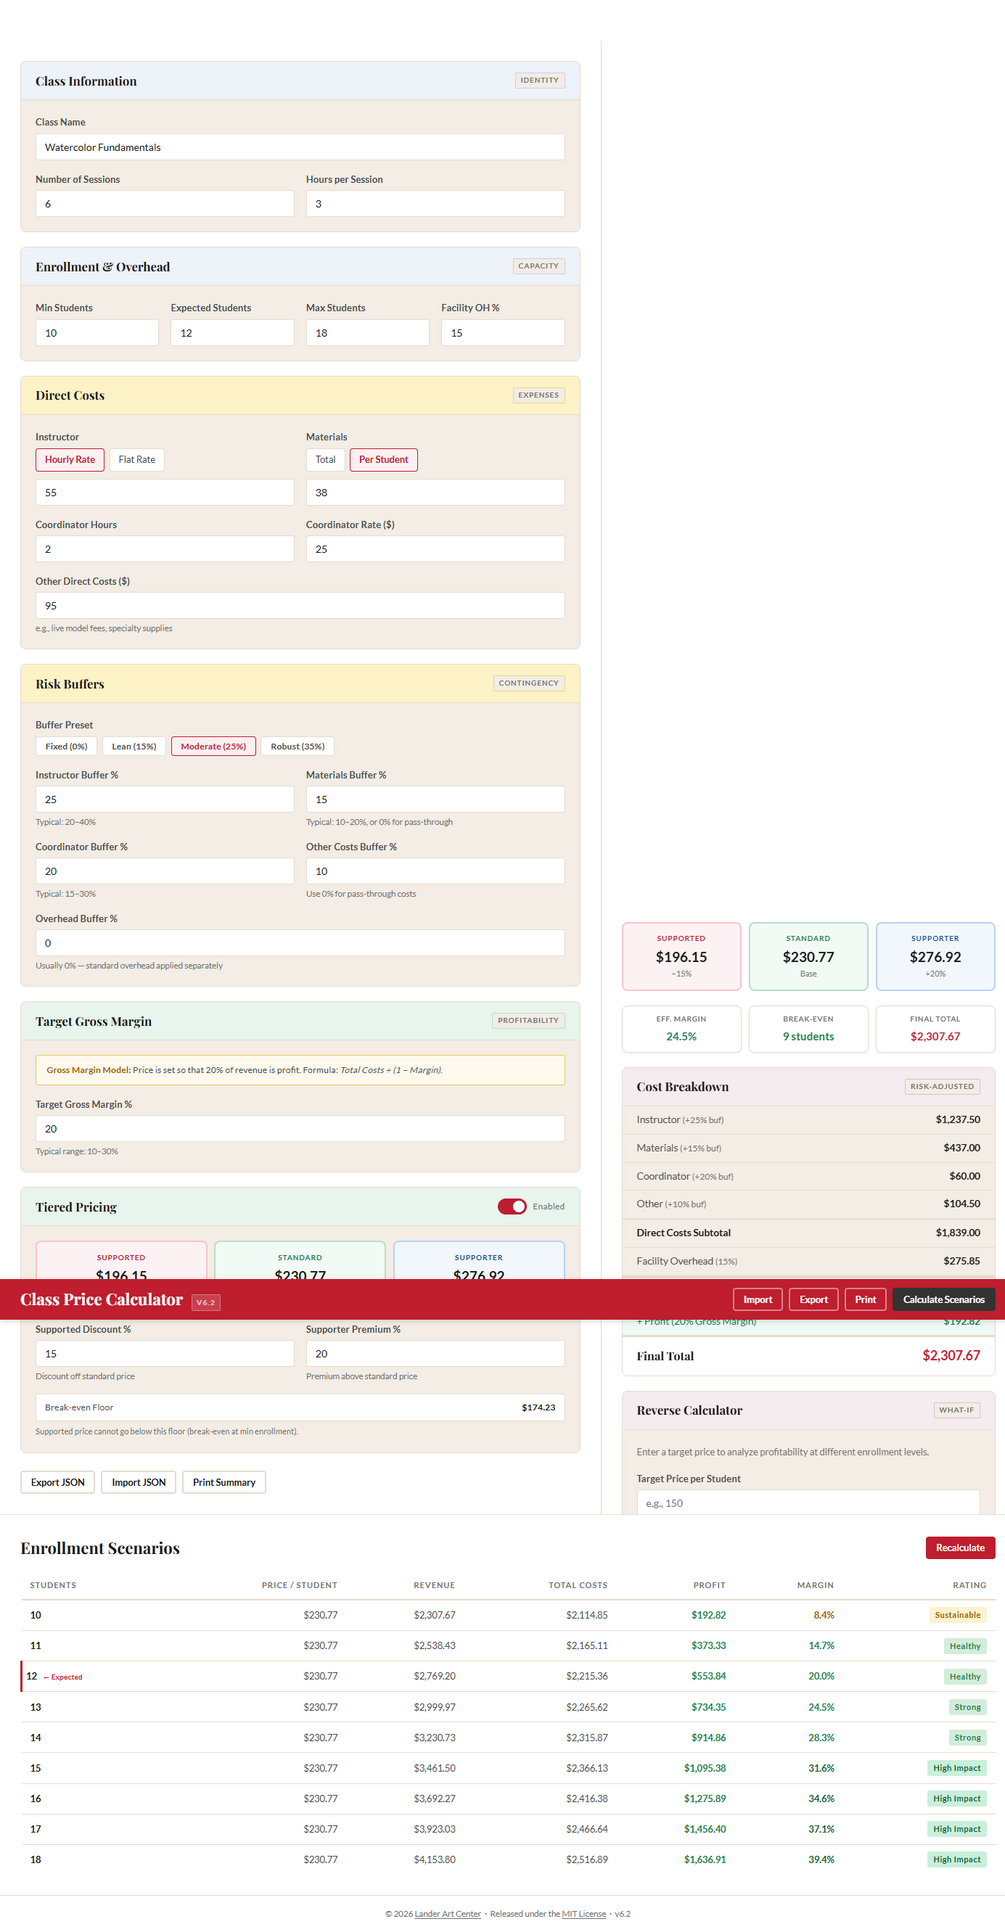
Task: Open the MIT License link
Action: click(584, 1914)
